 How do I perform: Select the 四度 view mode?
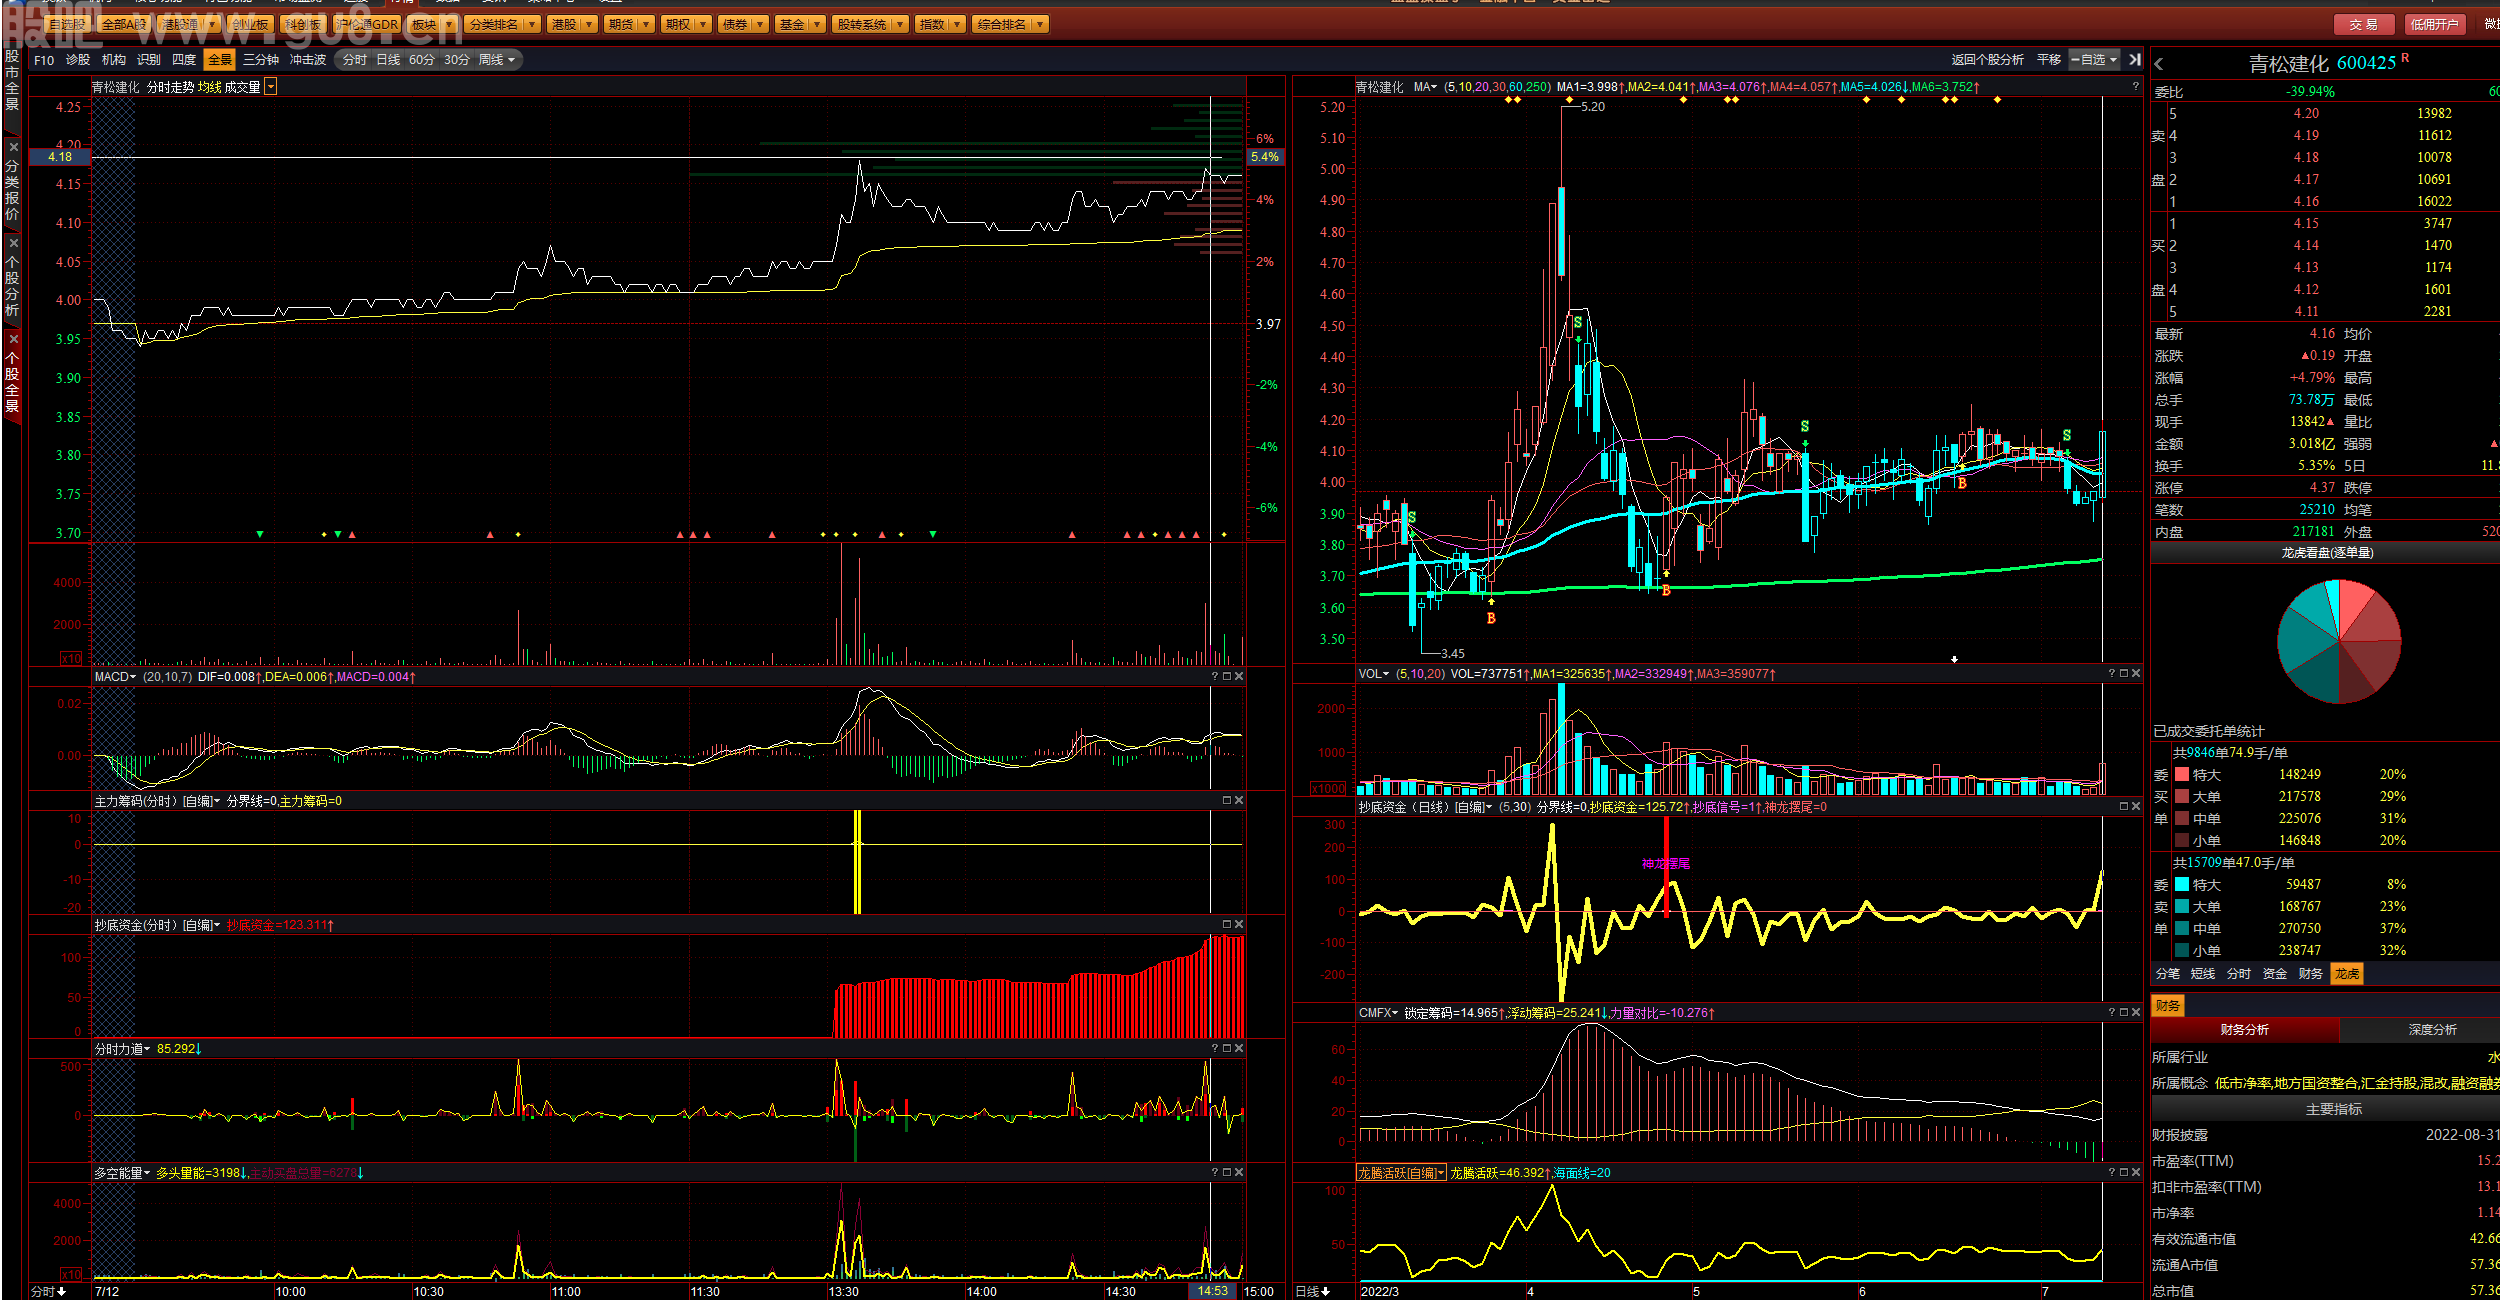click(184, 60)
